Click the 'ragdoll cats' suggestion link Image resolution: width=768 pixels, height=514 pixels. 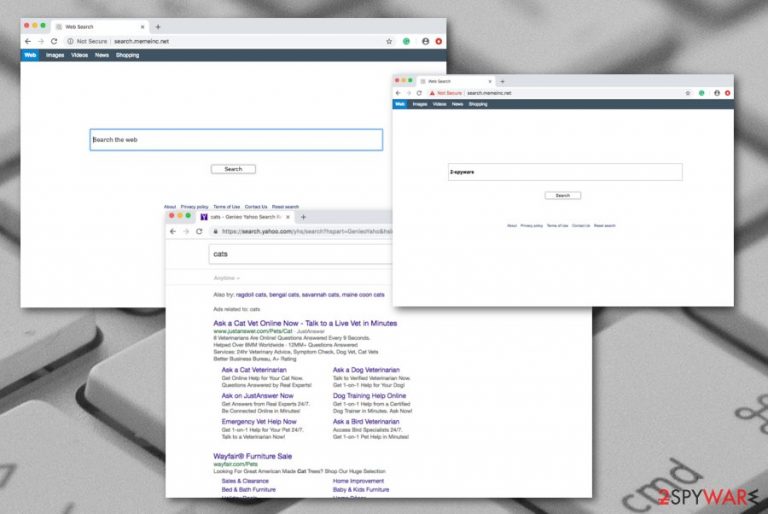click(x=251, y=295)
